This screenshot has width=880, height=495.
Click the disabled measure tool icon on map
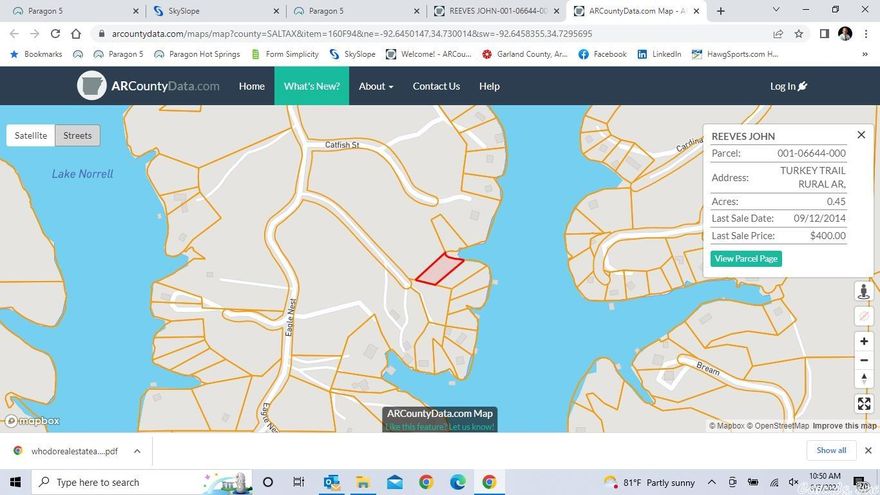tap(864, 316)
